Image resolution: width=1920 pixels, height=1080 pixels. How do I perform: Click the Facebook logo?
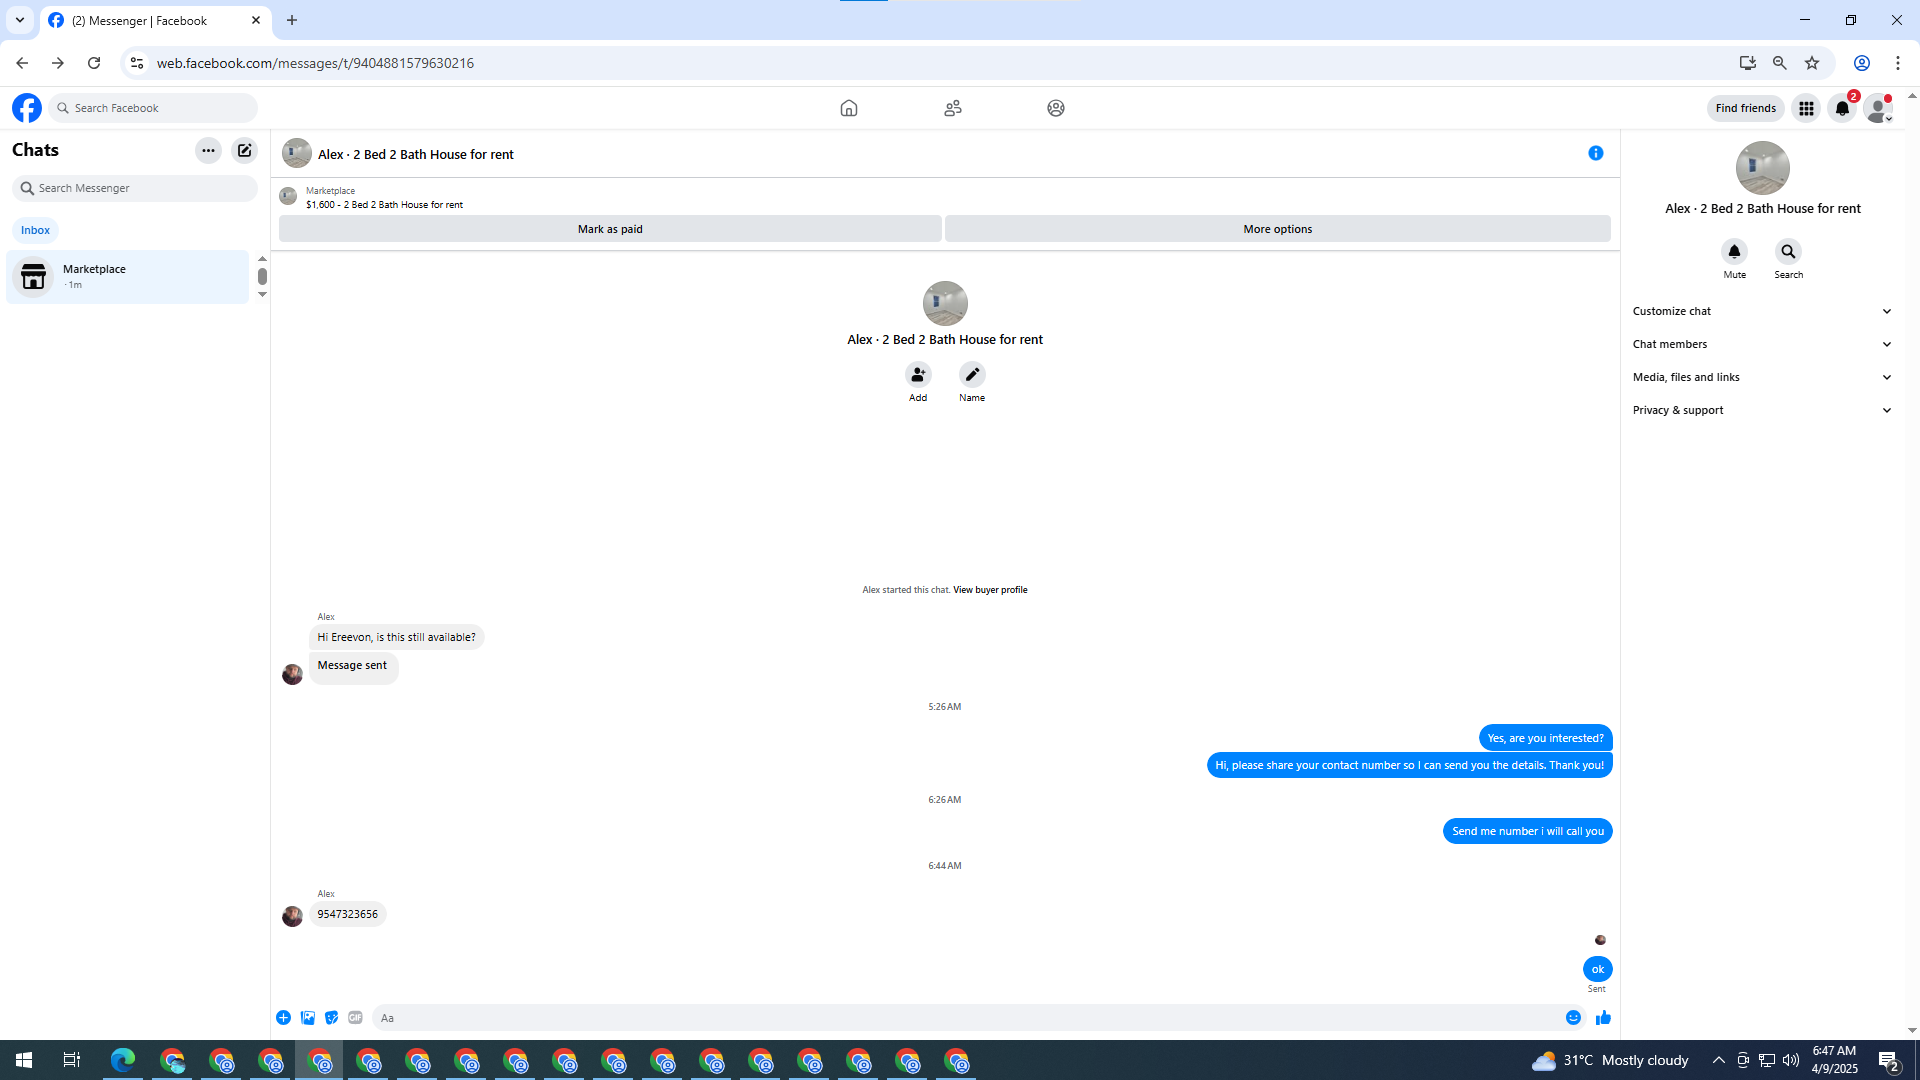[x=27, y=108]
